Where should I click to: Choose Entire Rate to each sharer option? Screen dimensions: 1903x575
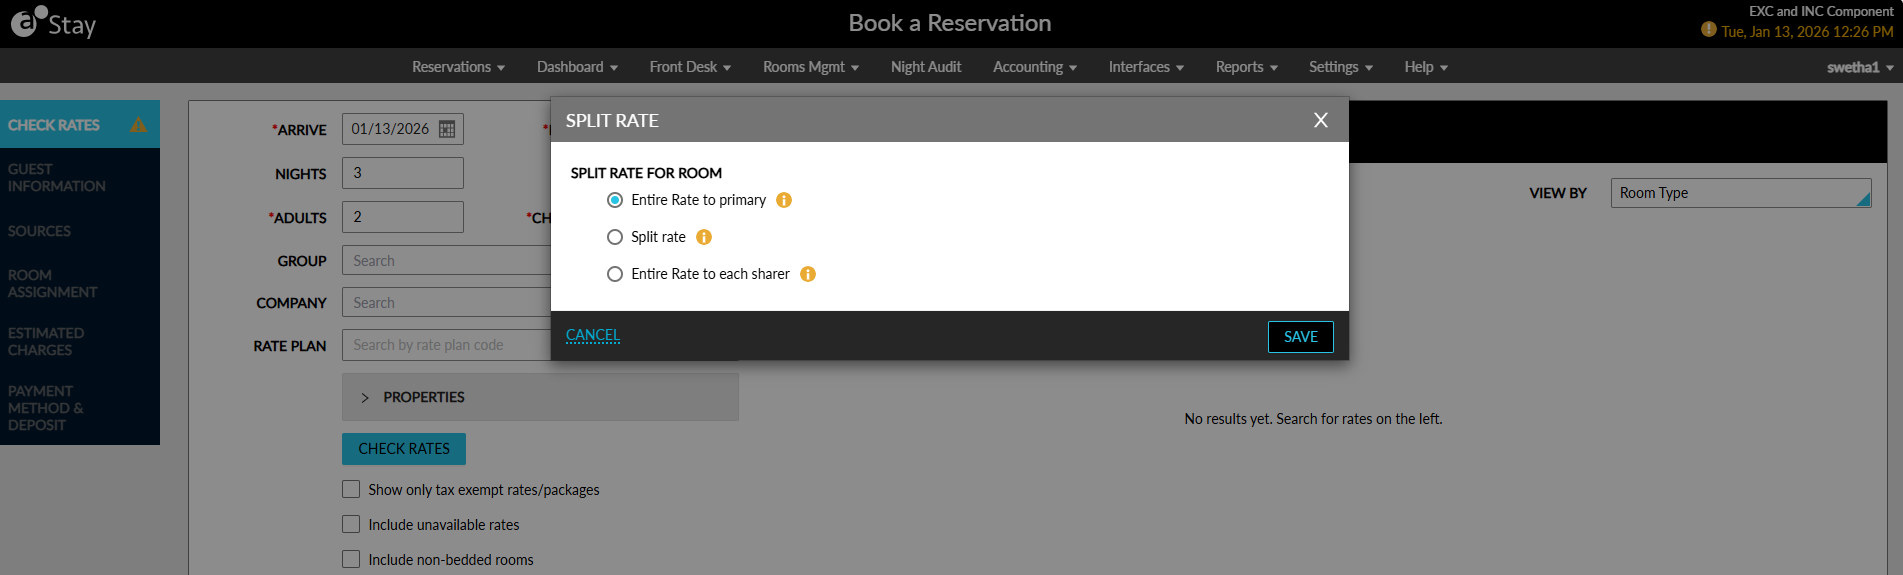(x=615, y=274)
